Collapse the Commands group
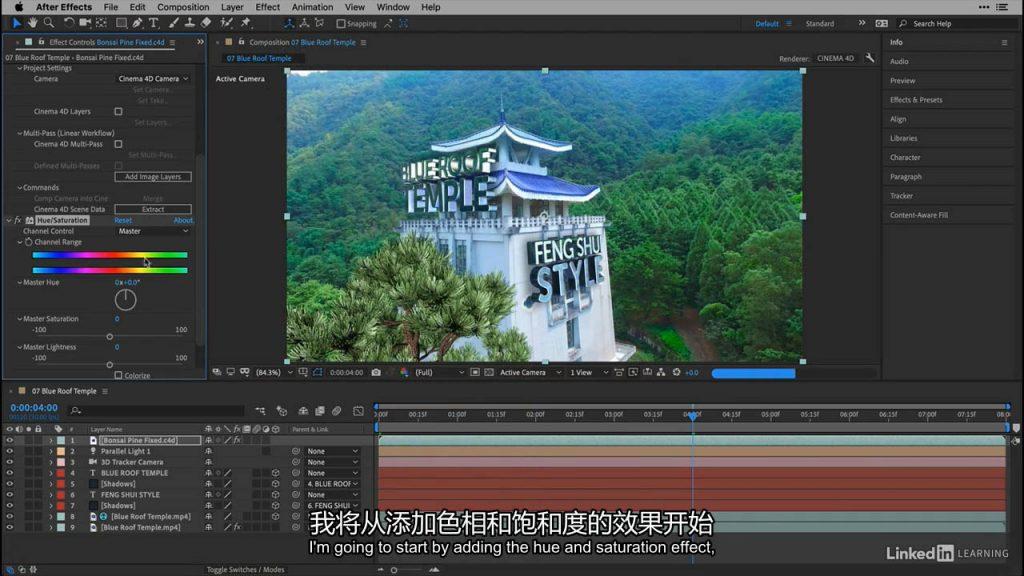This screenshot has height=576, width=1024. tap(20, 187)
